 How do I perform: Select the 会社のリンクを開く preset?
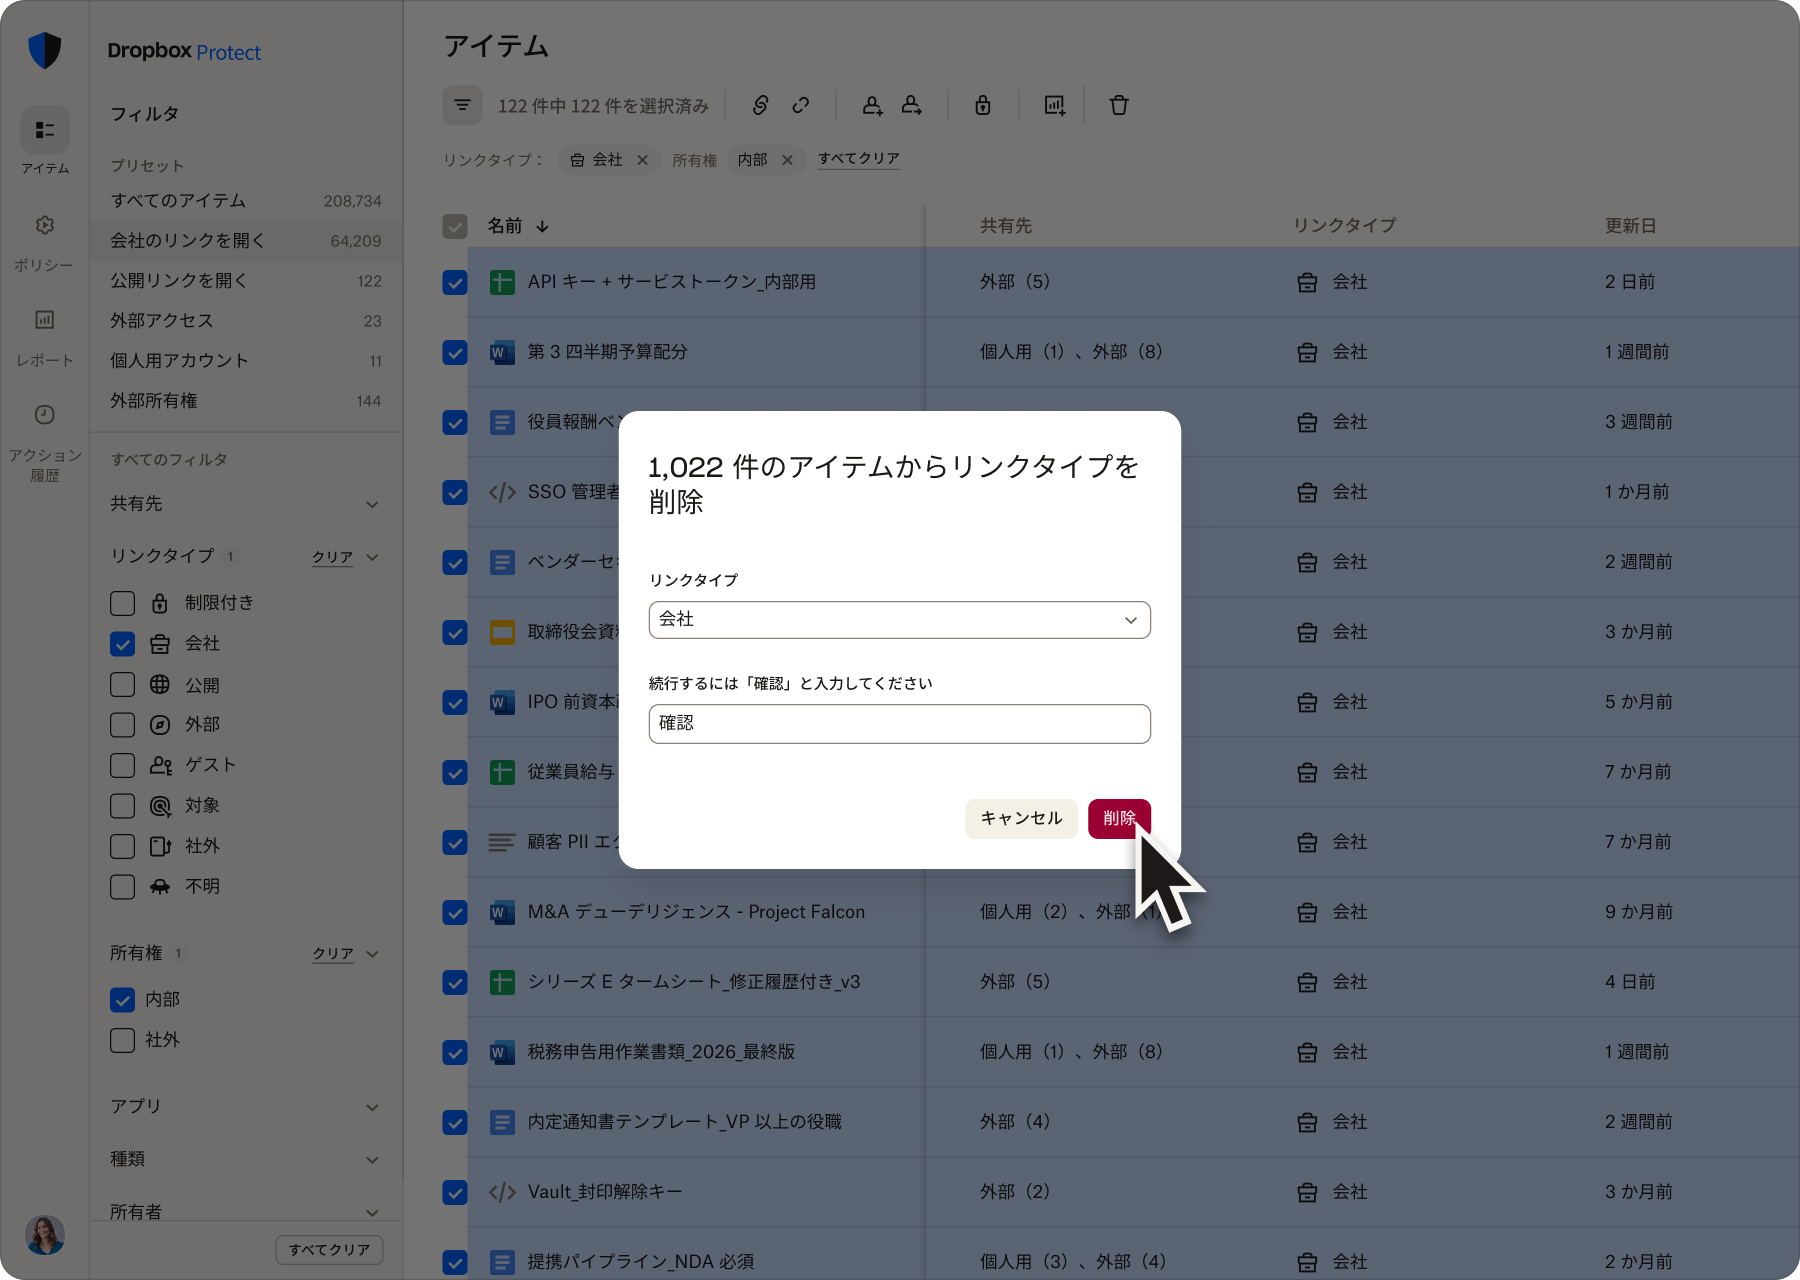pyautogui.click(x=246, y=241)
